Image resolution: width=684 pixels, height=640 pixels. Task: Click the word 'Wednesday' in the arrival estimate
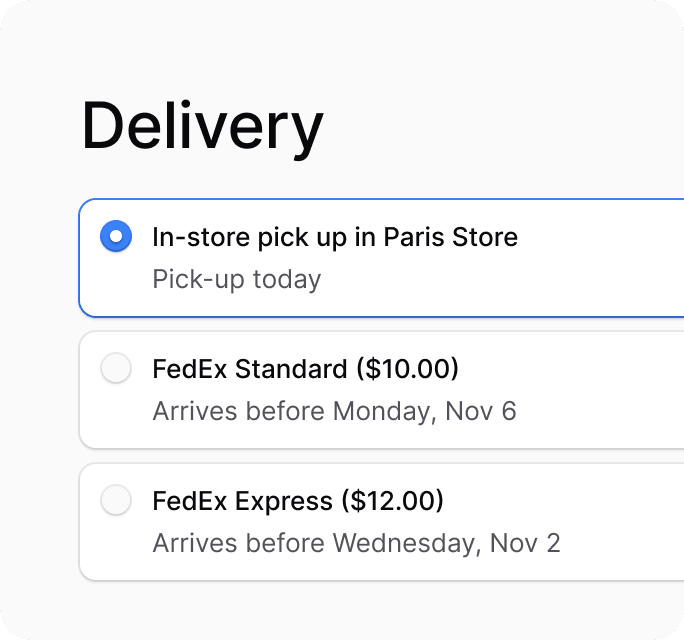click(407, 543)
